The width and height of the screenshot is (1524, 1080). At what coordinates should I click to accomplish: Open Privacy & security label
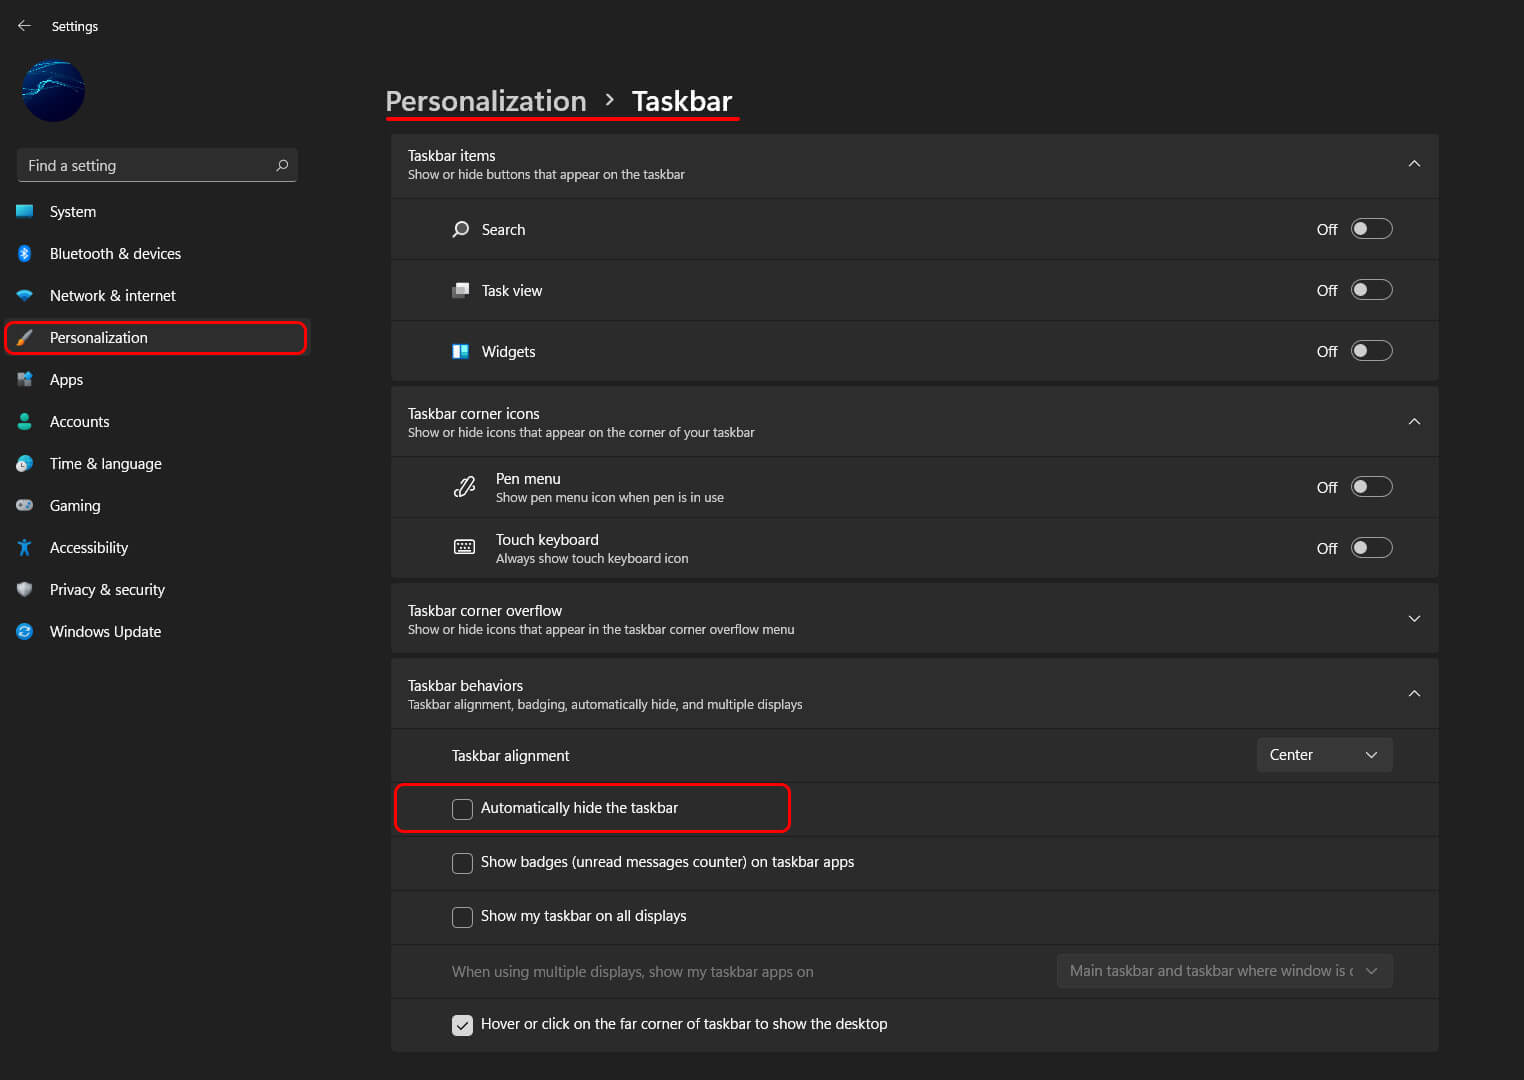107,590
